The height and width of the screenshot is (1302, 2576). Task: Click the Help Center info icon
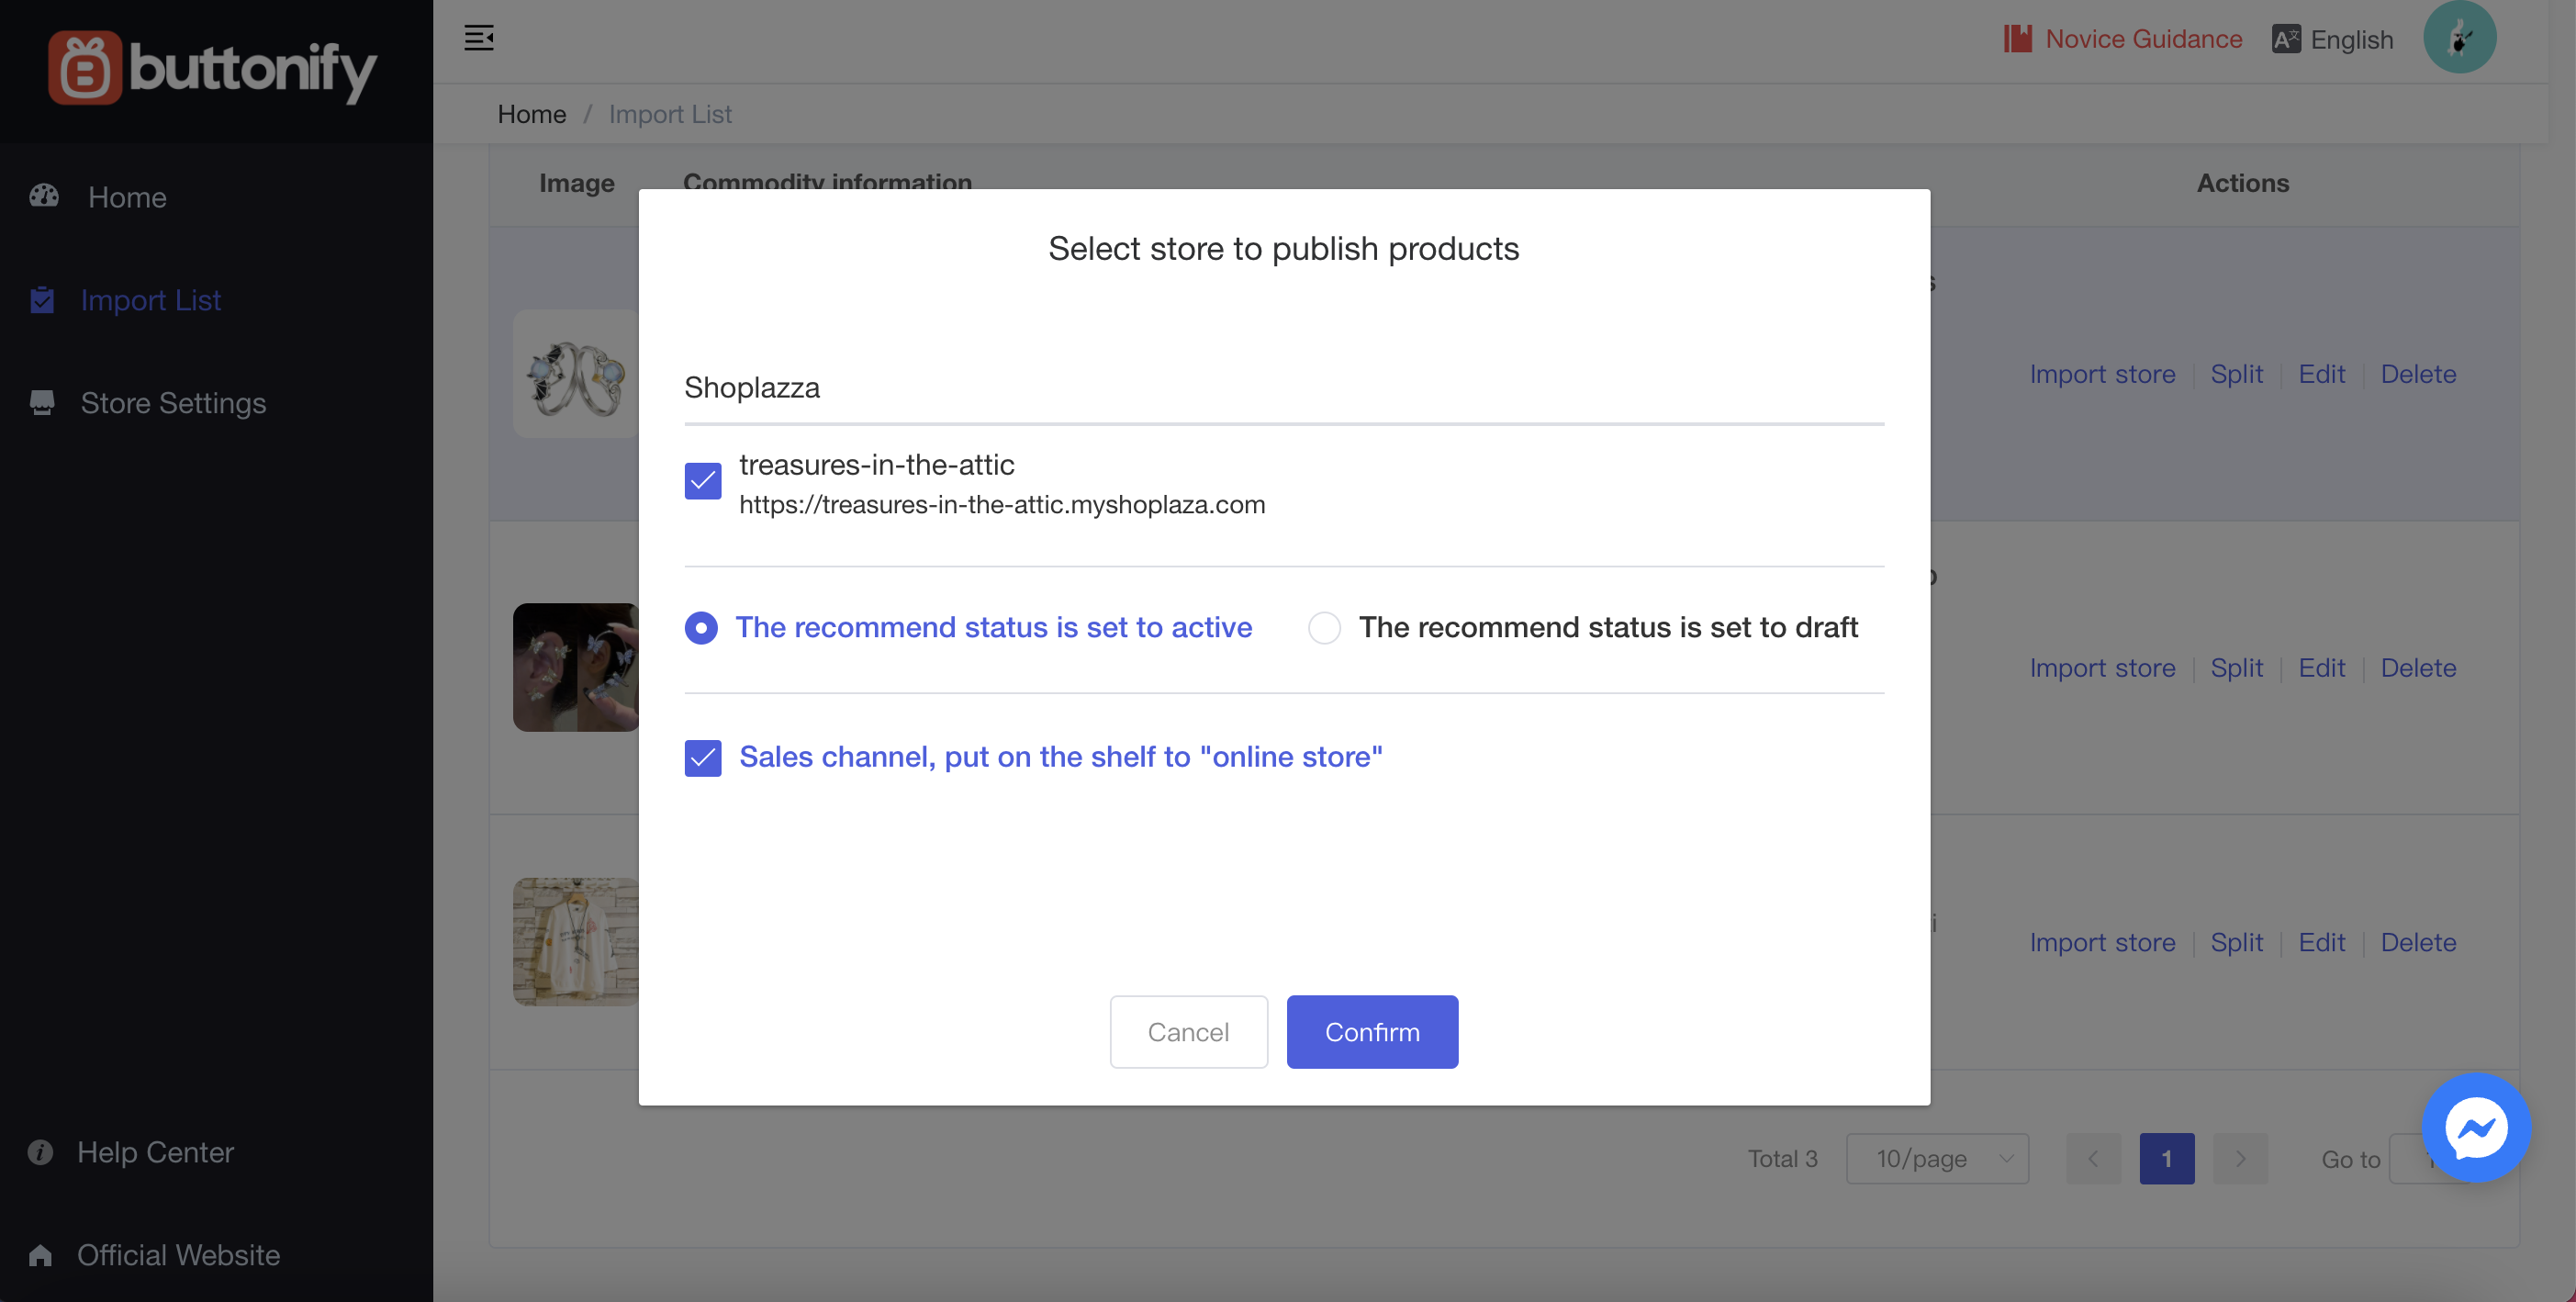(x=41, y=1152)
